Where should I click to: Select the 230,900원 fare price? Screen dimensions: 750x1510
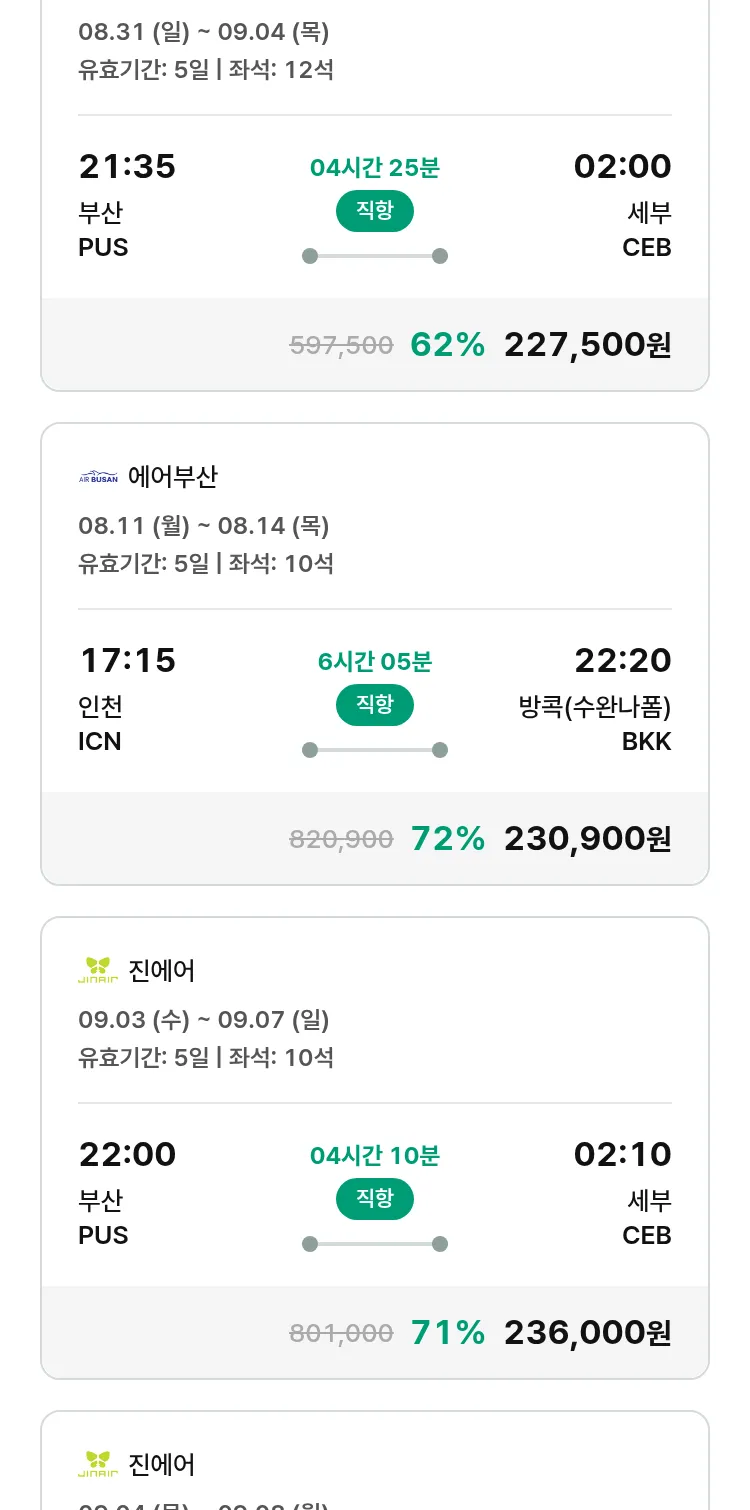(587, 839)
